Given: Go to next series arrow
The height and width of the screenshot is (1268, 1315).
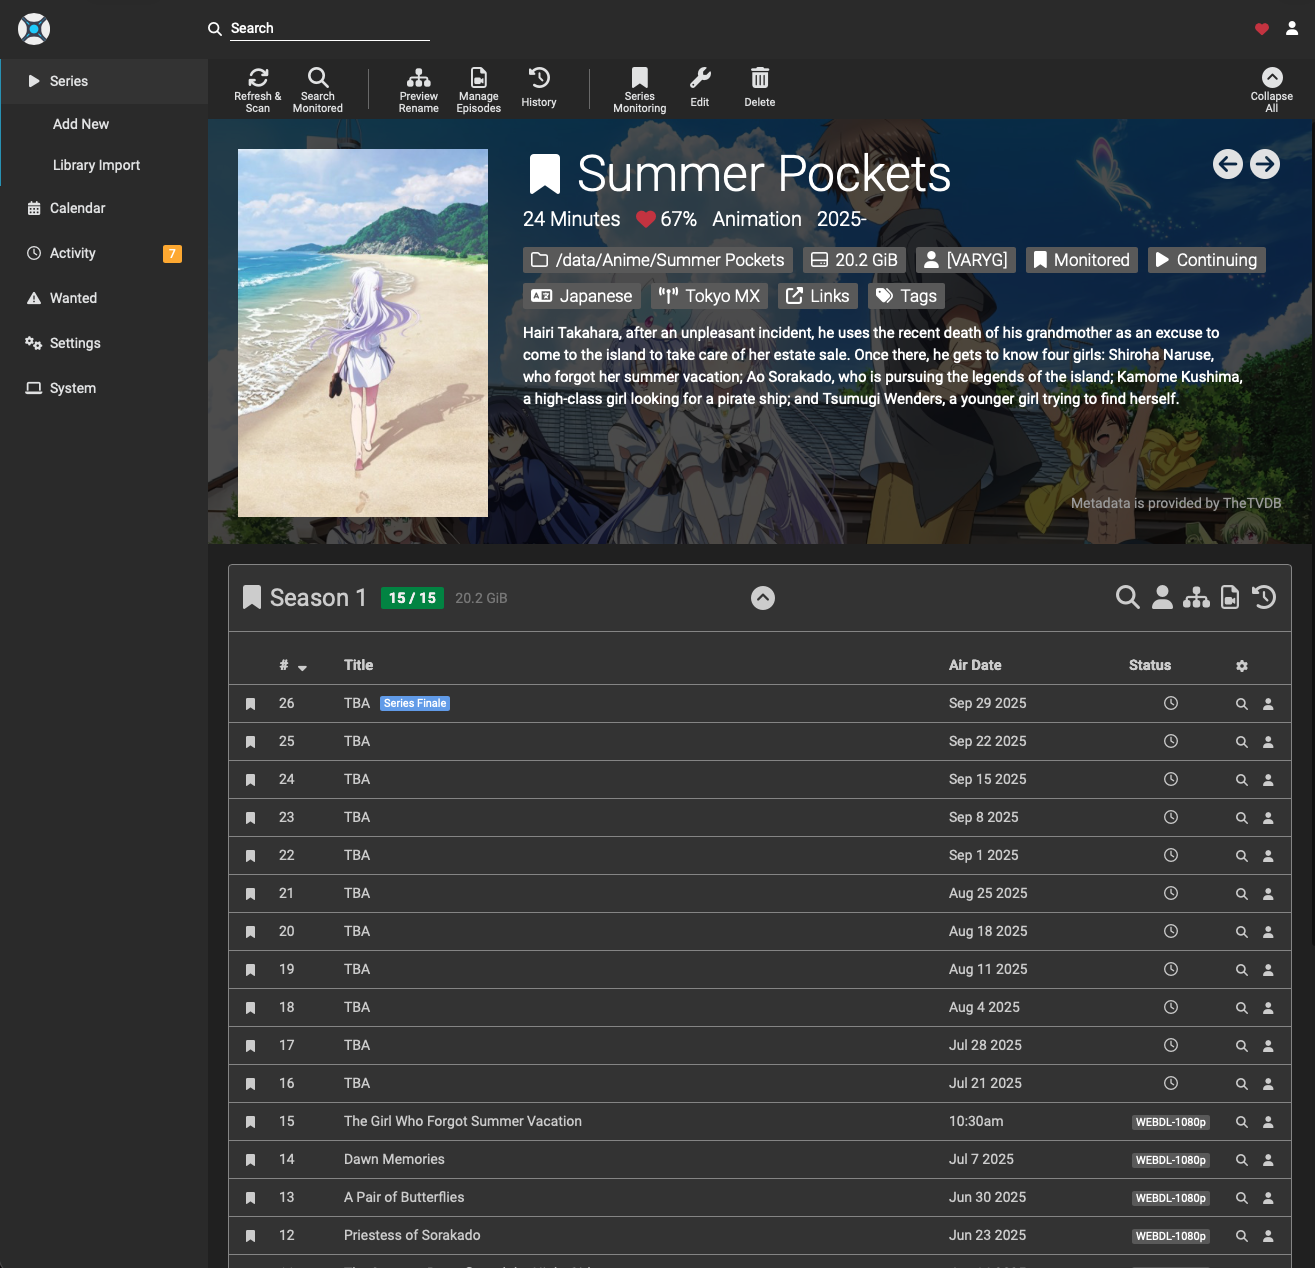Looking at the screenshot, I should pyautogui.click(x=1265, y=164).
